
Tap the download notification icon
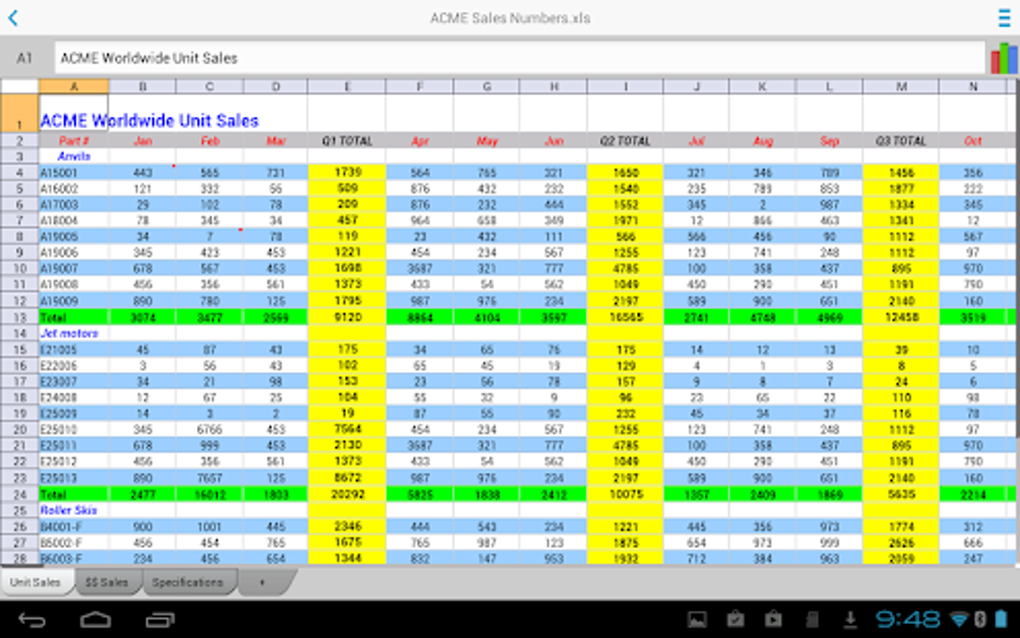[850, 620]
